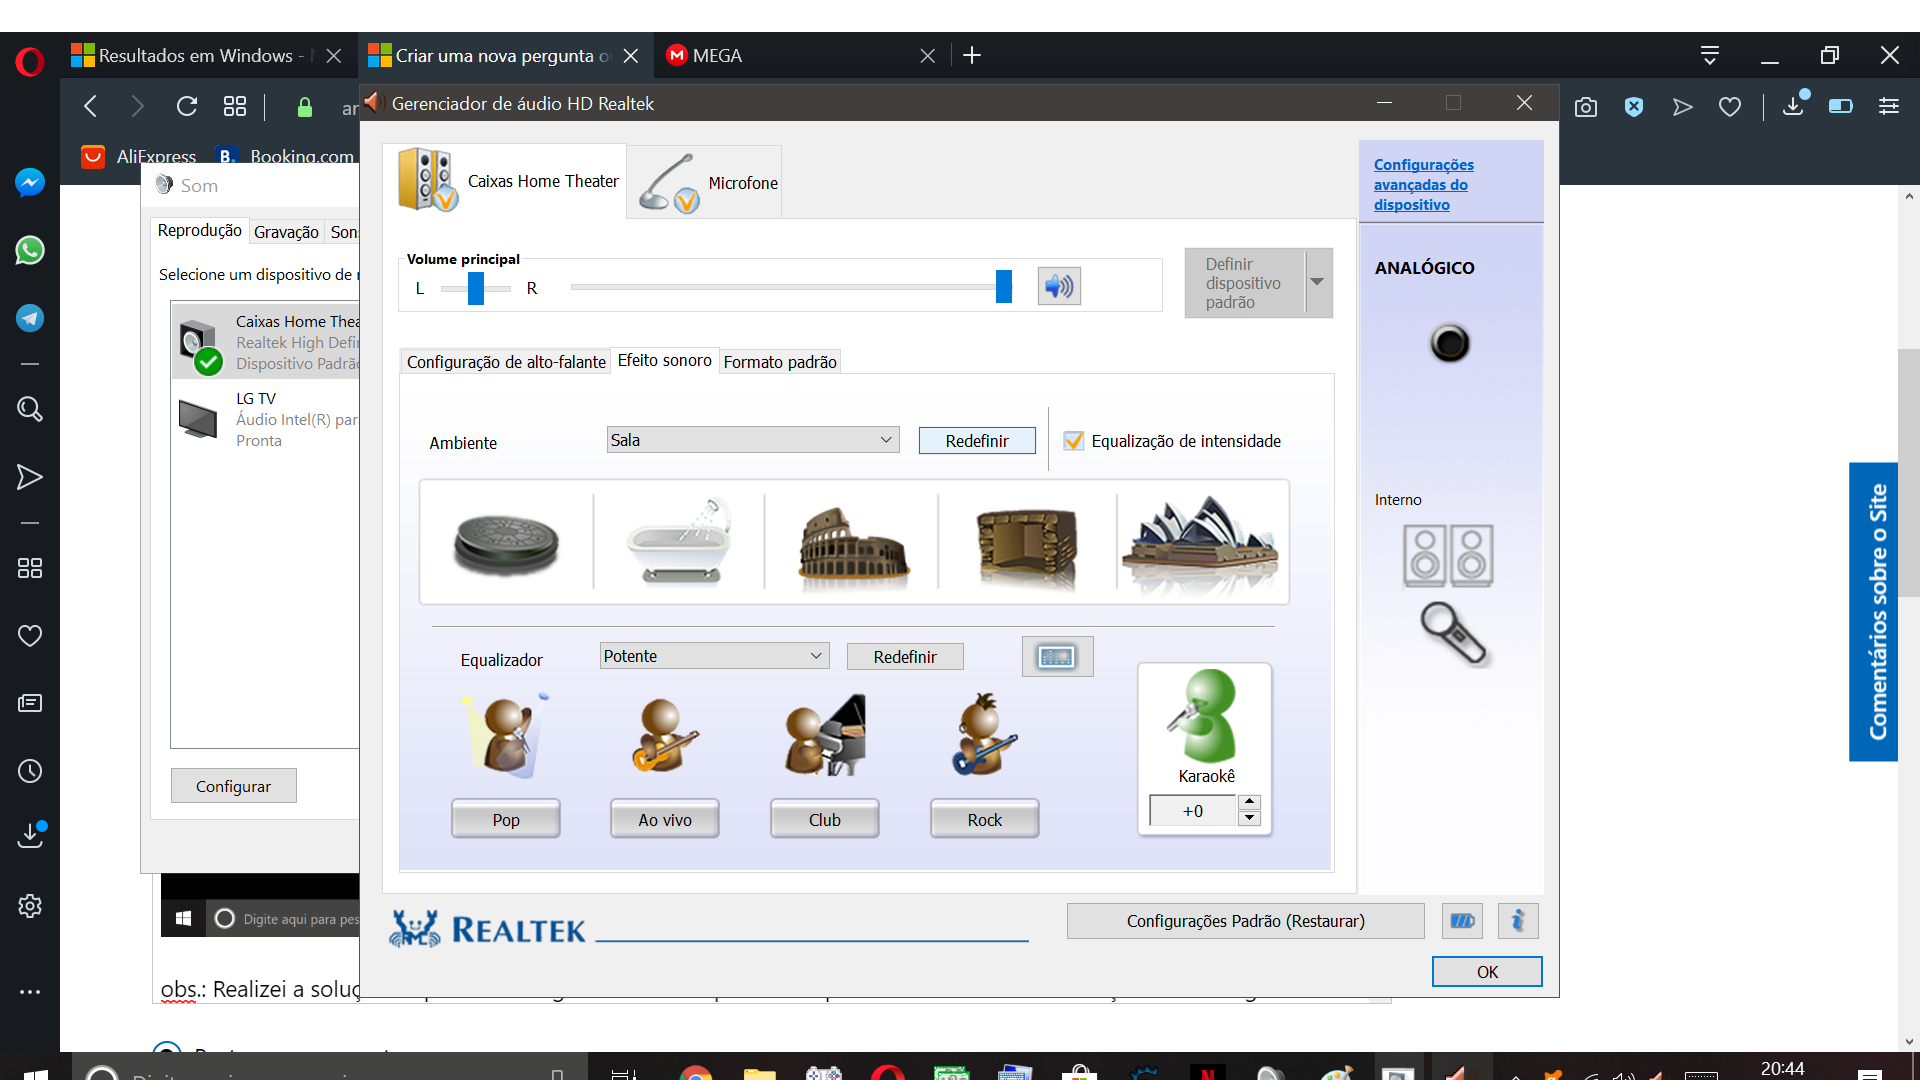1920x1080 pixels.
Task: Expand the Definir dispositivo padrão arrow
Action: [x=1317, y=283]
